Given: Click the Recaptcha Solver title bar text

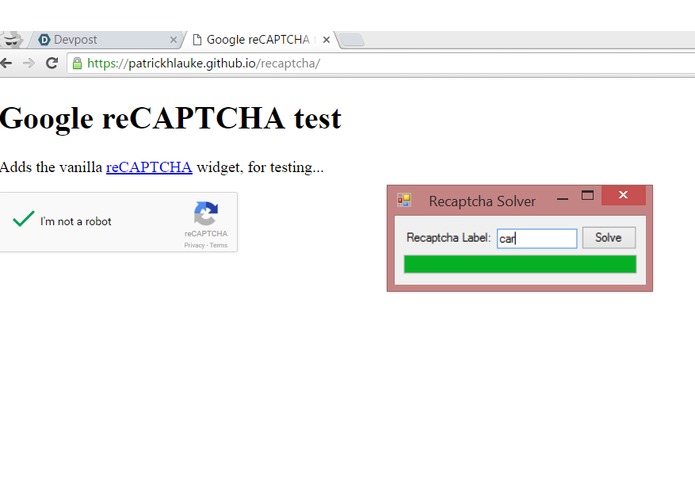Looking at the screenshot, I should click(482, 201).
